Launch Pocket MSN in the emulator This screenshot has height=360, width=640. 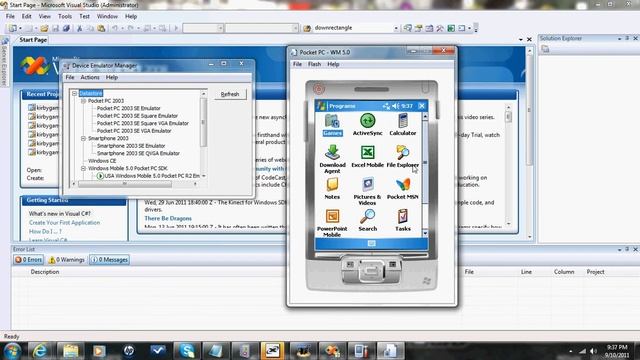tap(402, 189)
